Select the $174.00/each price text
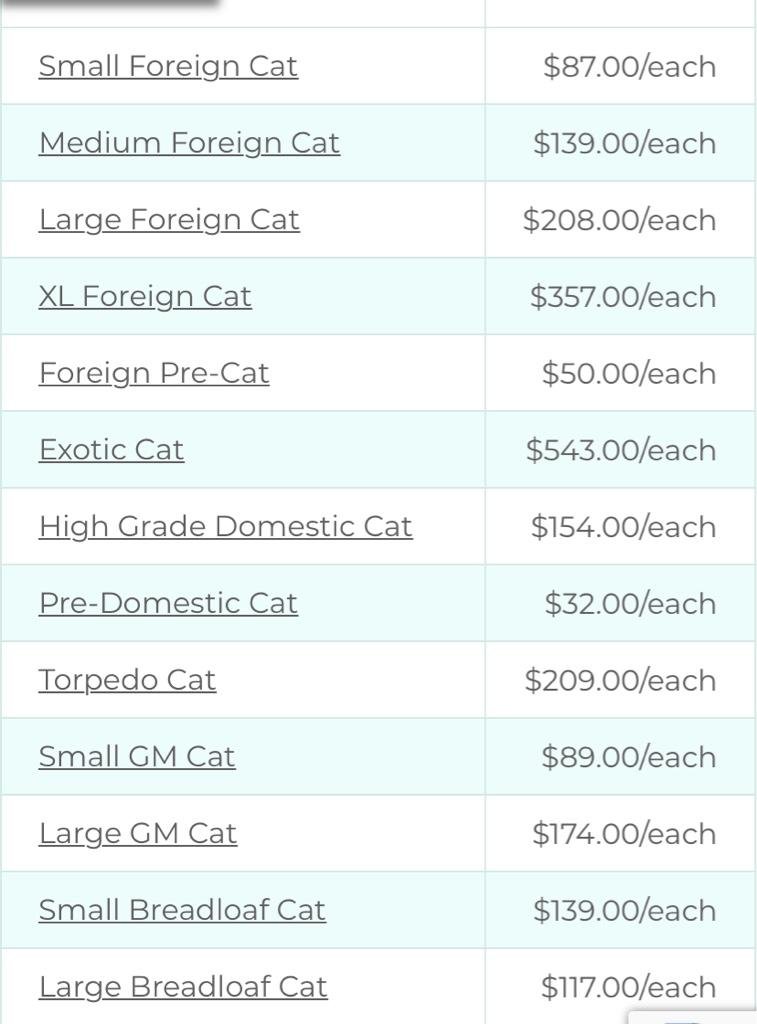The height and width of the screenshot is (1024, 757). [624, 834]
